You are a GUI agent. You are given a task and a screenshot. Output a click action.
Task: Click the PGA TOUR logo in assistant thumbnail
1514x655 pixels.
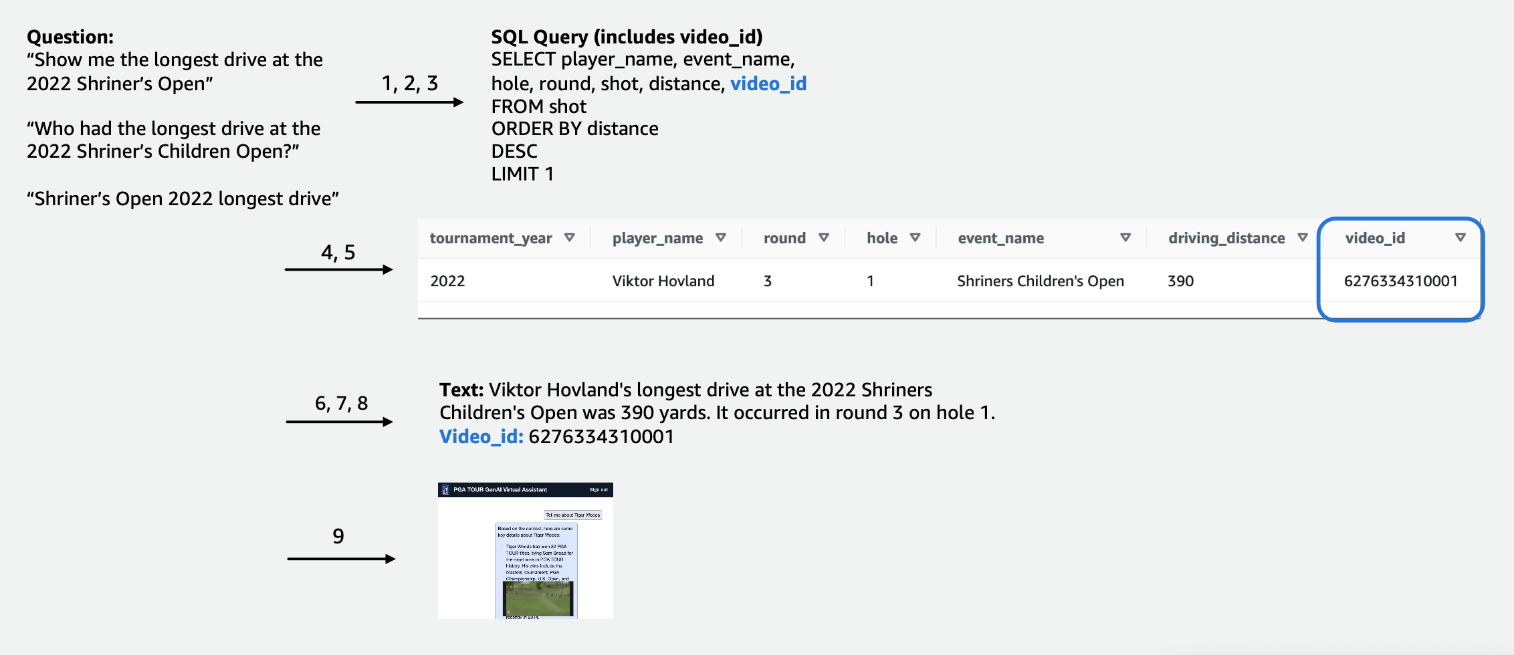(445, 490)
